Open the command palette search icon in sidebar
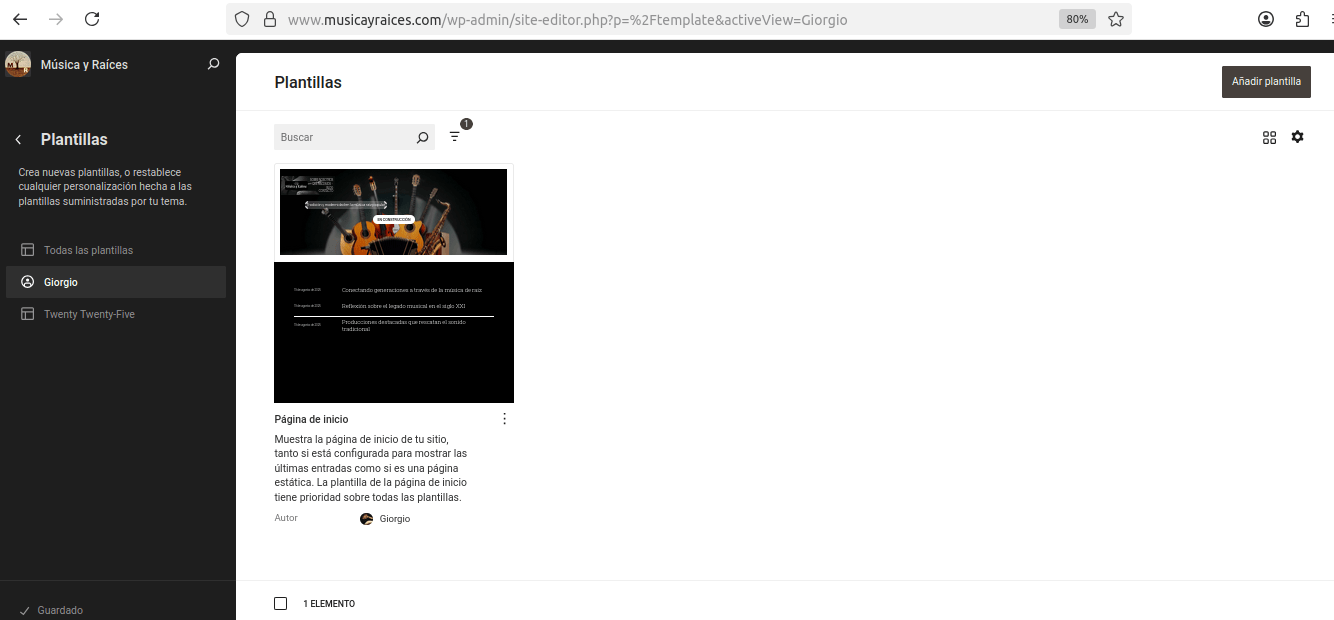 (x=213, y=64)
